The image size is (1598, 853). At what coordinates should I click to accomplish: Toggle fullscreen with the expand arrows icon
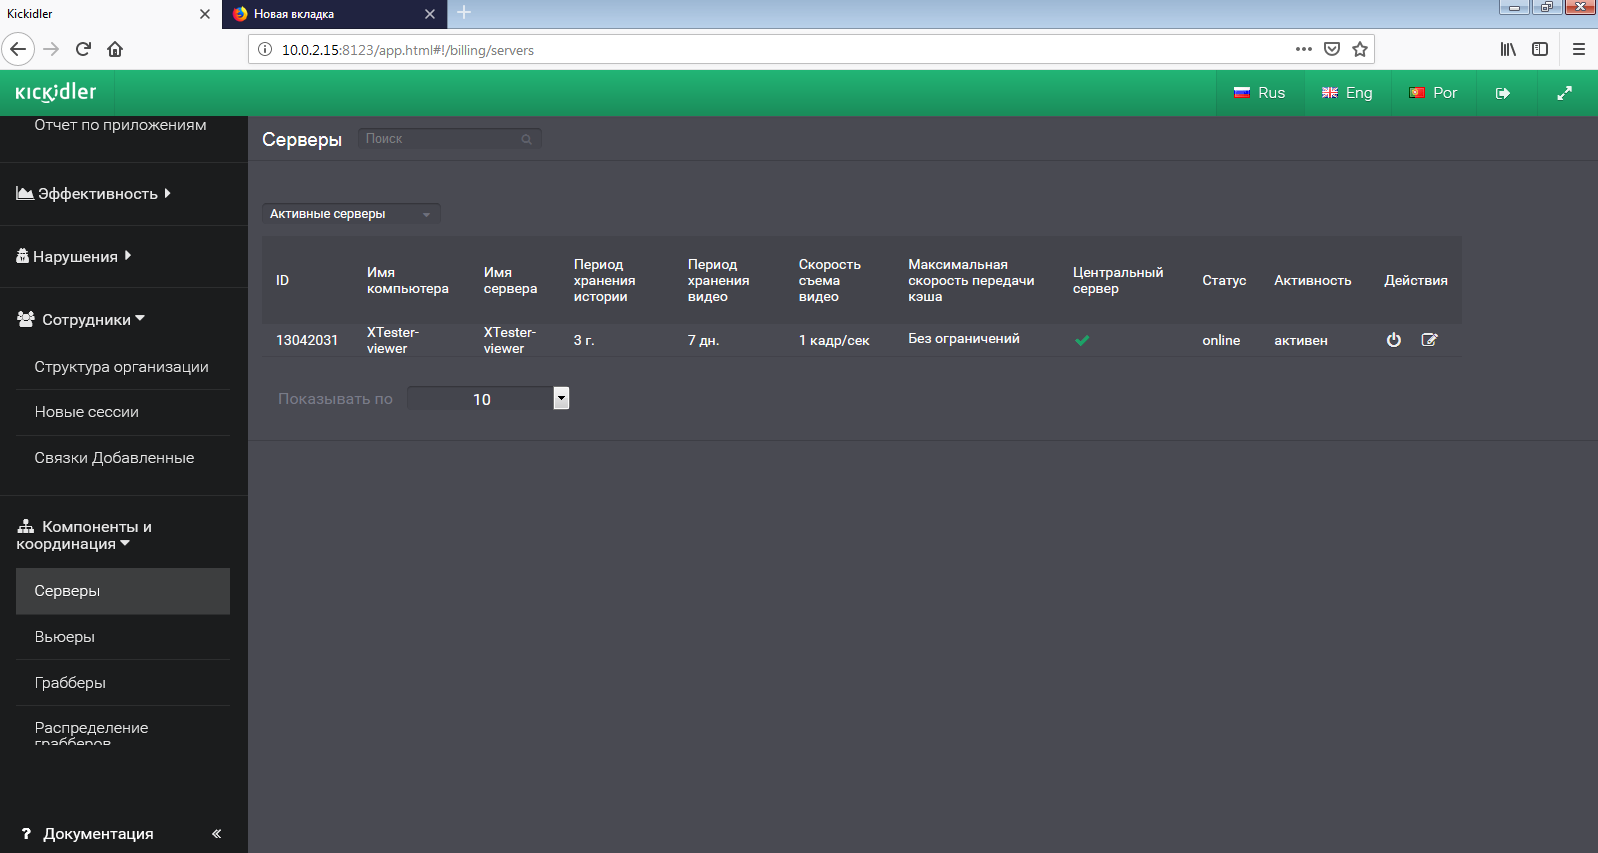point(1564,93)
